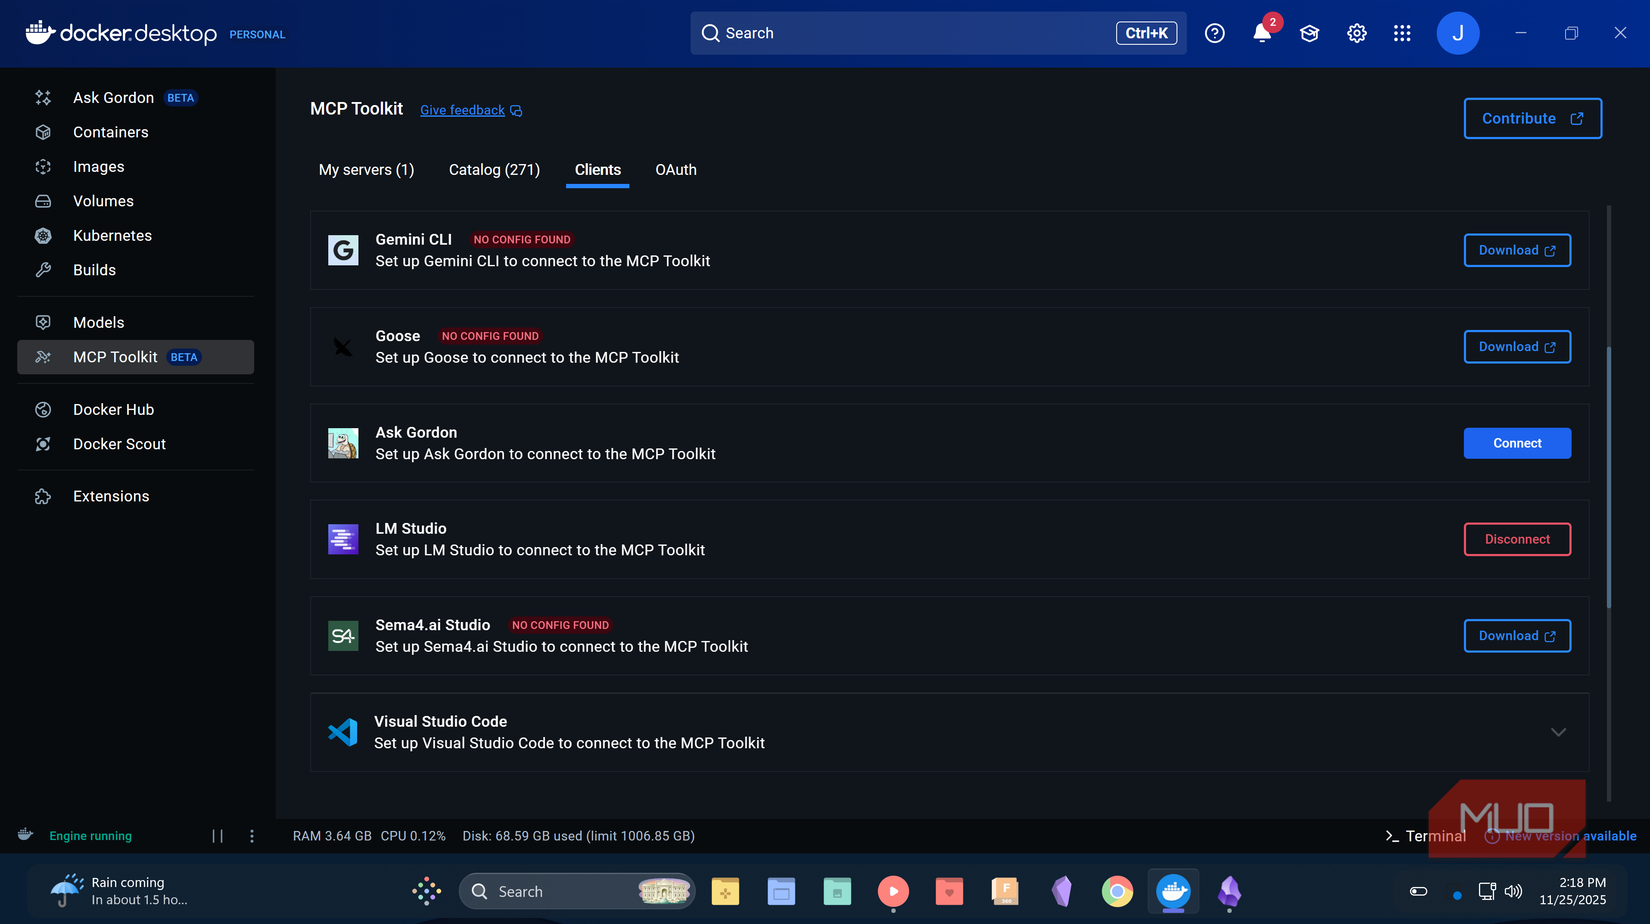
Task: Open the Terminal from status bar
Action: [1426, 836]
